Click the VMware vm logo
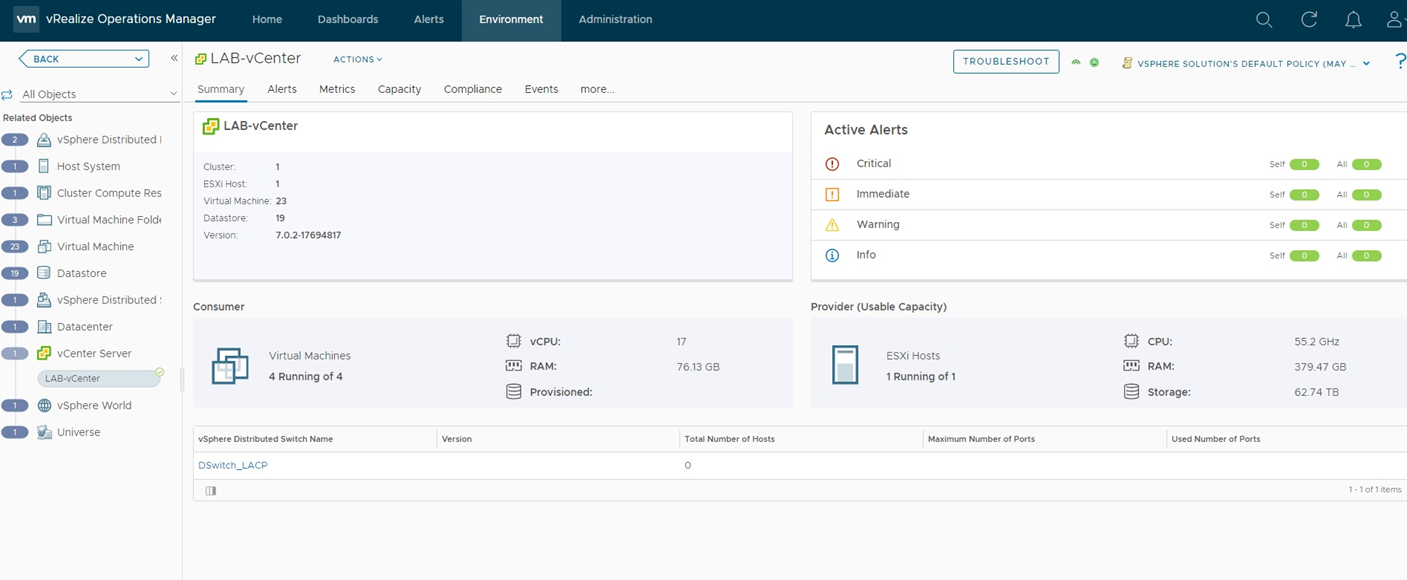The height and width of the screenshot is (580, 1407). 27,19
